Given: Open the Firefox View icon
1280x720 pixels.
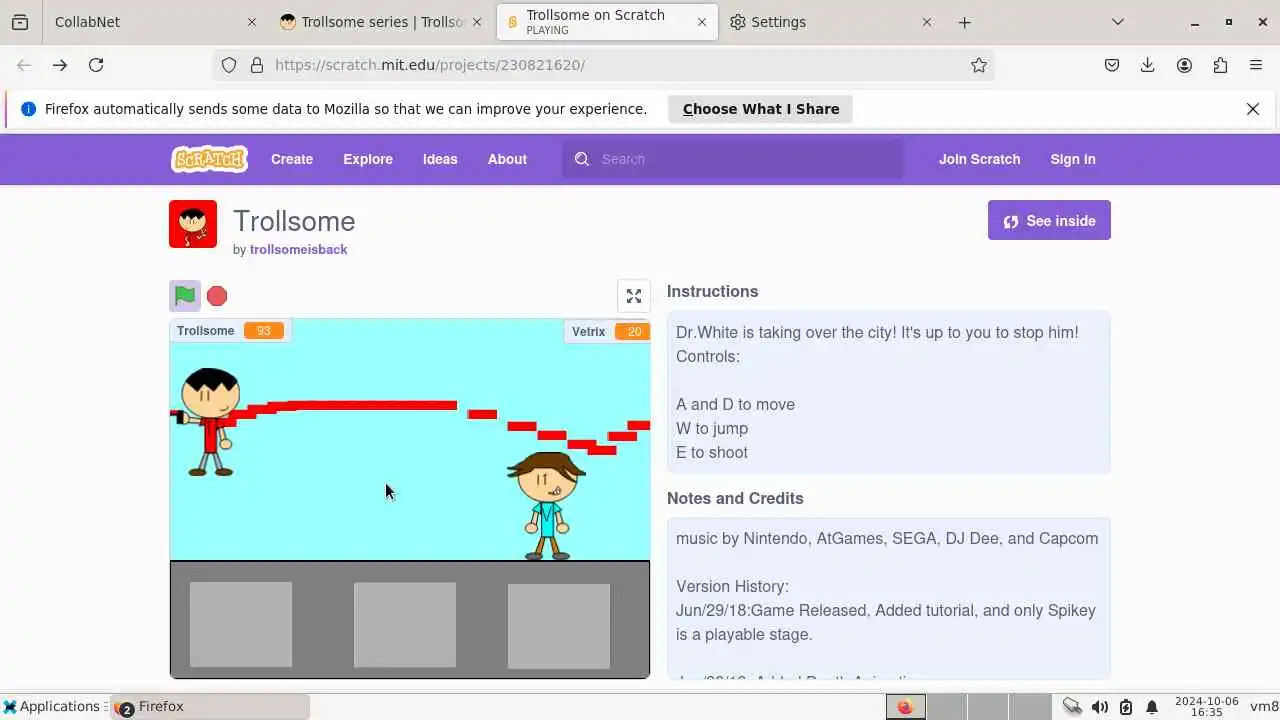Looking at the screenshot, I should [x=20, y=22].
